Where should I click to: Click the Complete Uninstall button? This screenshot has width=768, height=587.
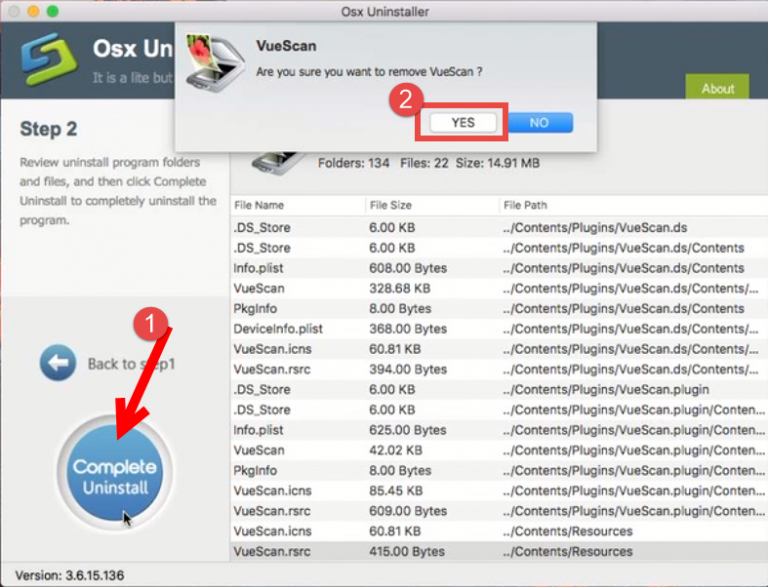pyautogui.click(x=115, y=473)
